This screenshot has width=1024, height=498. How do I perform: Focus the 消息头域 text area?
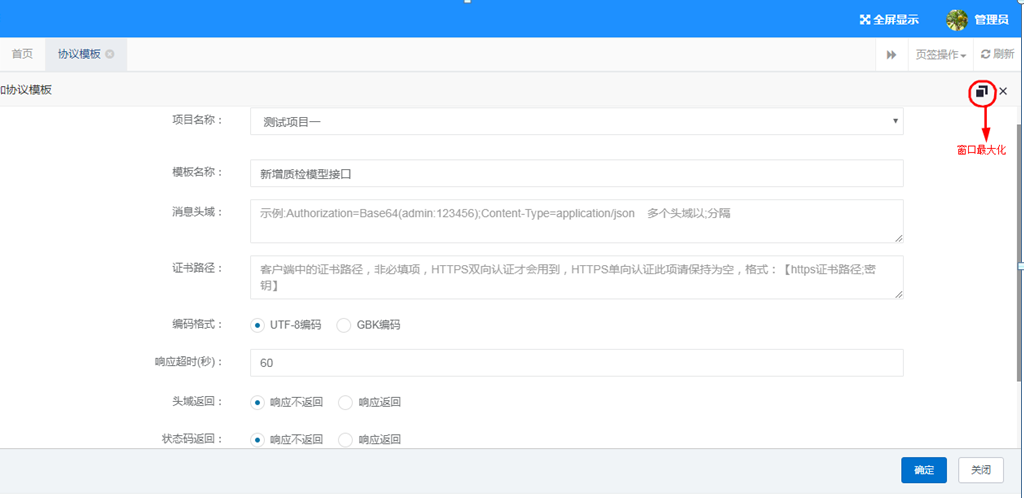coord(577,221)
